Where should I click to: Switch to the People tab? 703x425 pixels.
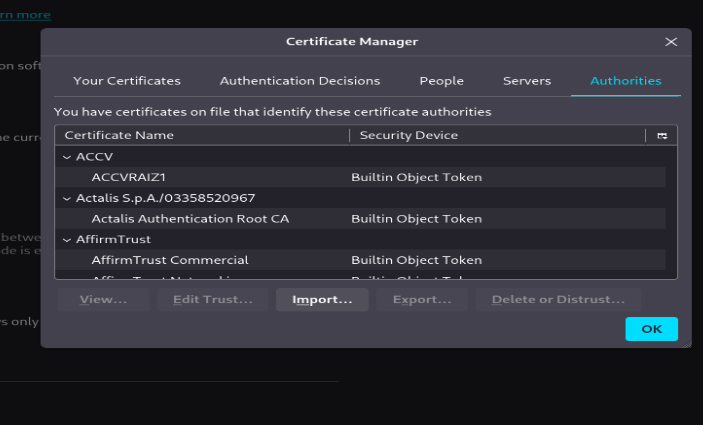441,81
